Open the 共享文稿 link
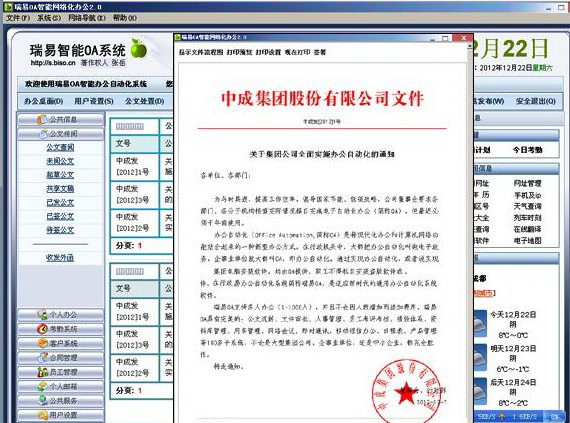The height and width of the screenshot is (423, 570). (x=60, y=189)
